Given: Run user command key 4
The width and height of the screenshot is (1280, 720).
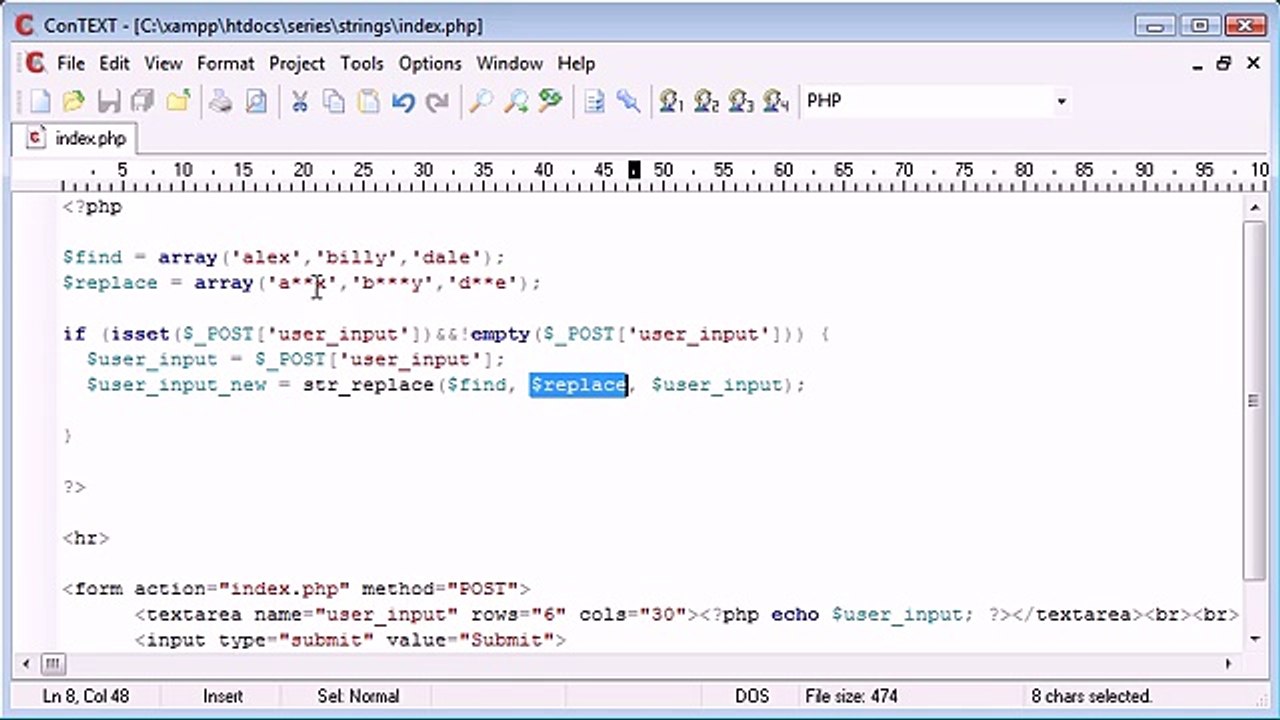Looking at the screenshot, I should (776, 101).
